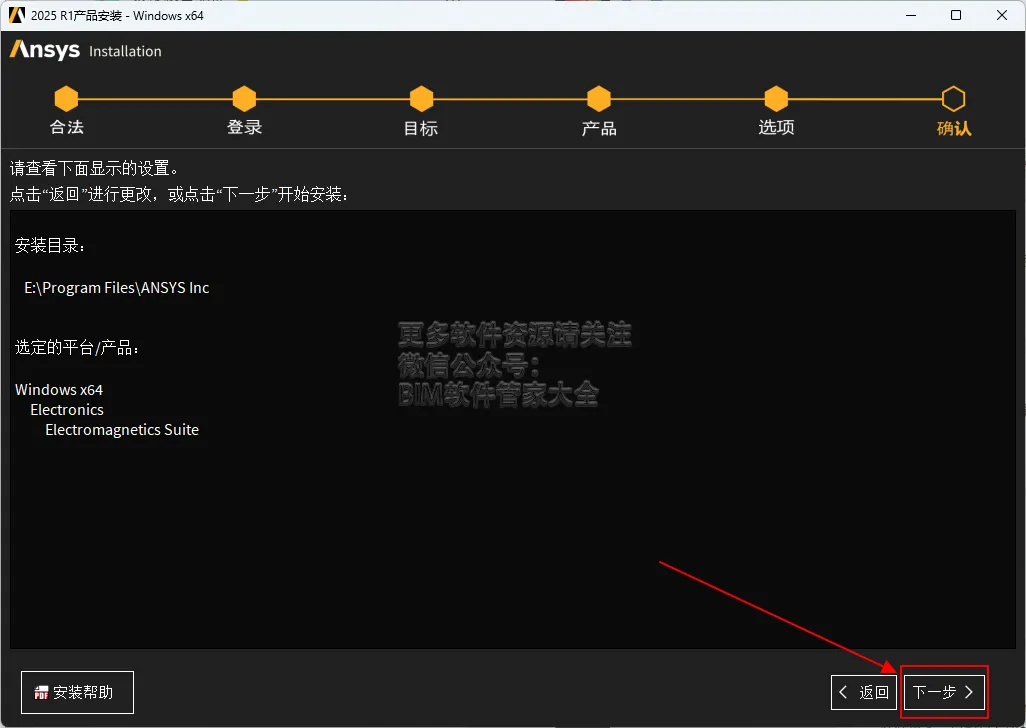Click the Electronics product row
Image resolution: width=1026 pixels, height=728 pixels.
(67, 410)
